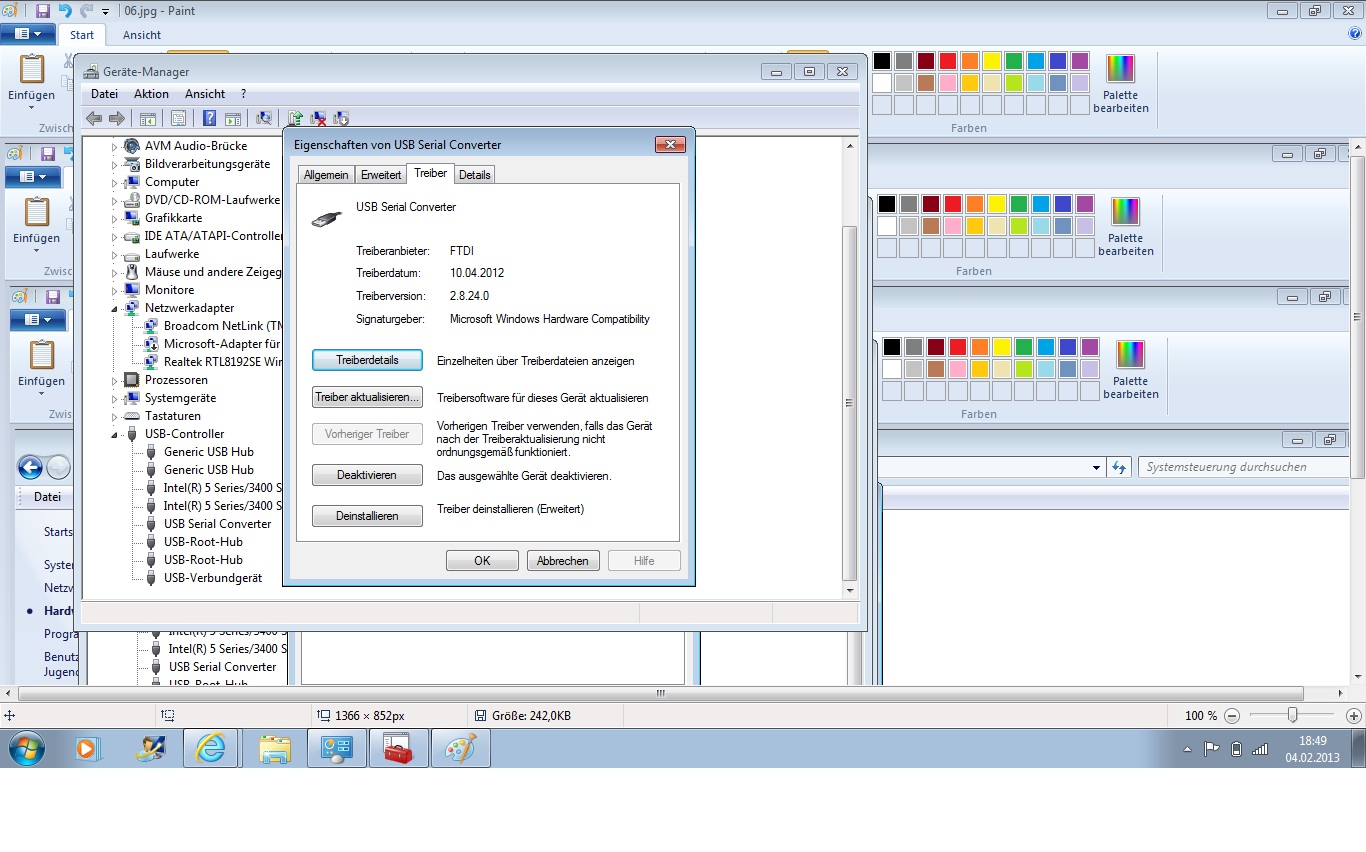Screen dimensions: 1366x852
Task: Click Abbrechen in the properties dialog
Action: point(563,561)
